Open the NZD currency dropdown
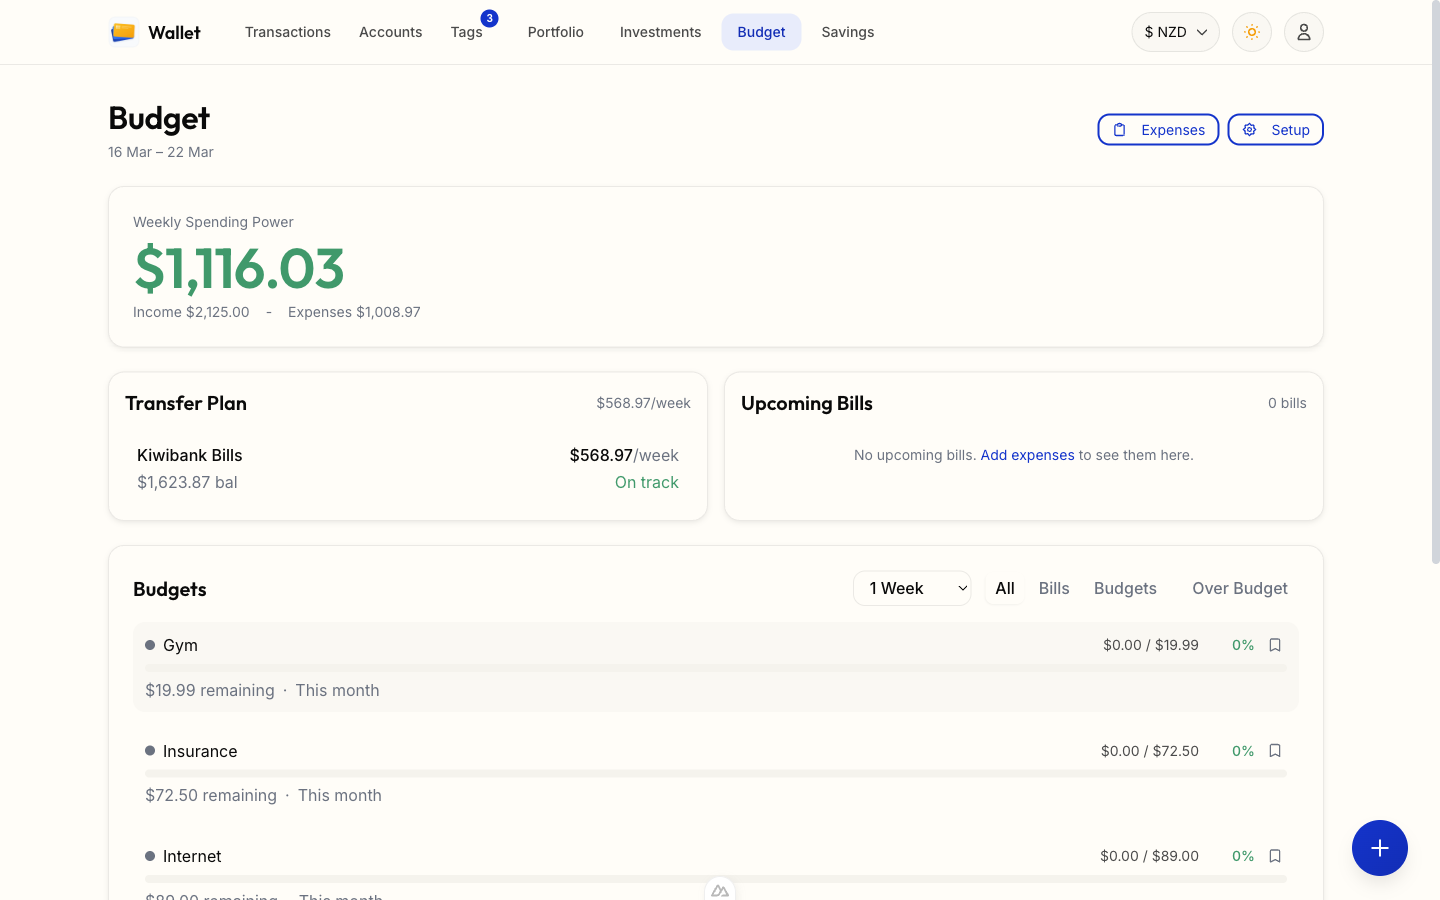The height and width of the screenshot is (900, 1440). [1175, 32]
